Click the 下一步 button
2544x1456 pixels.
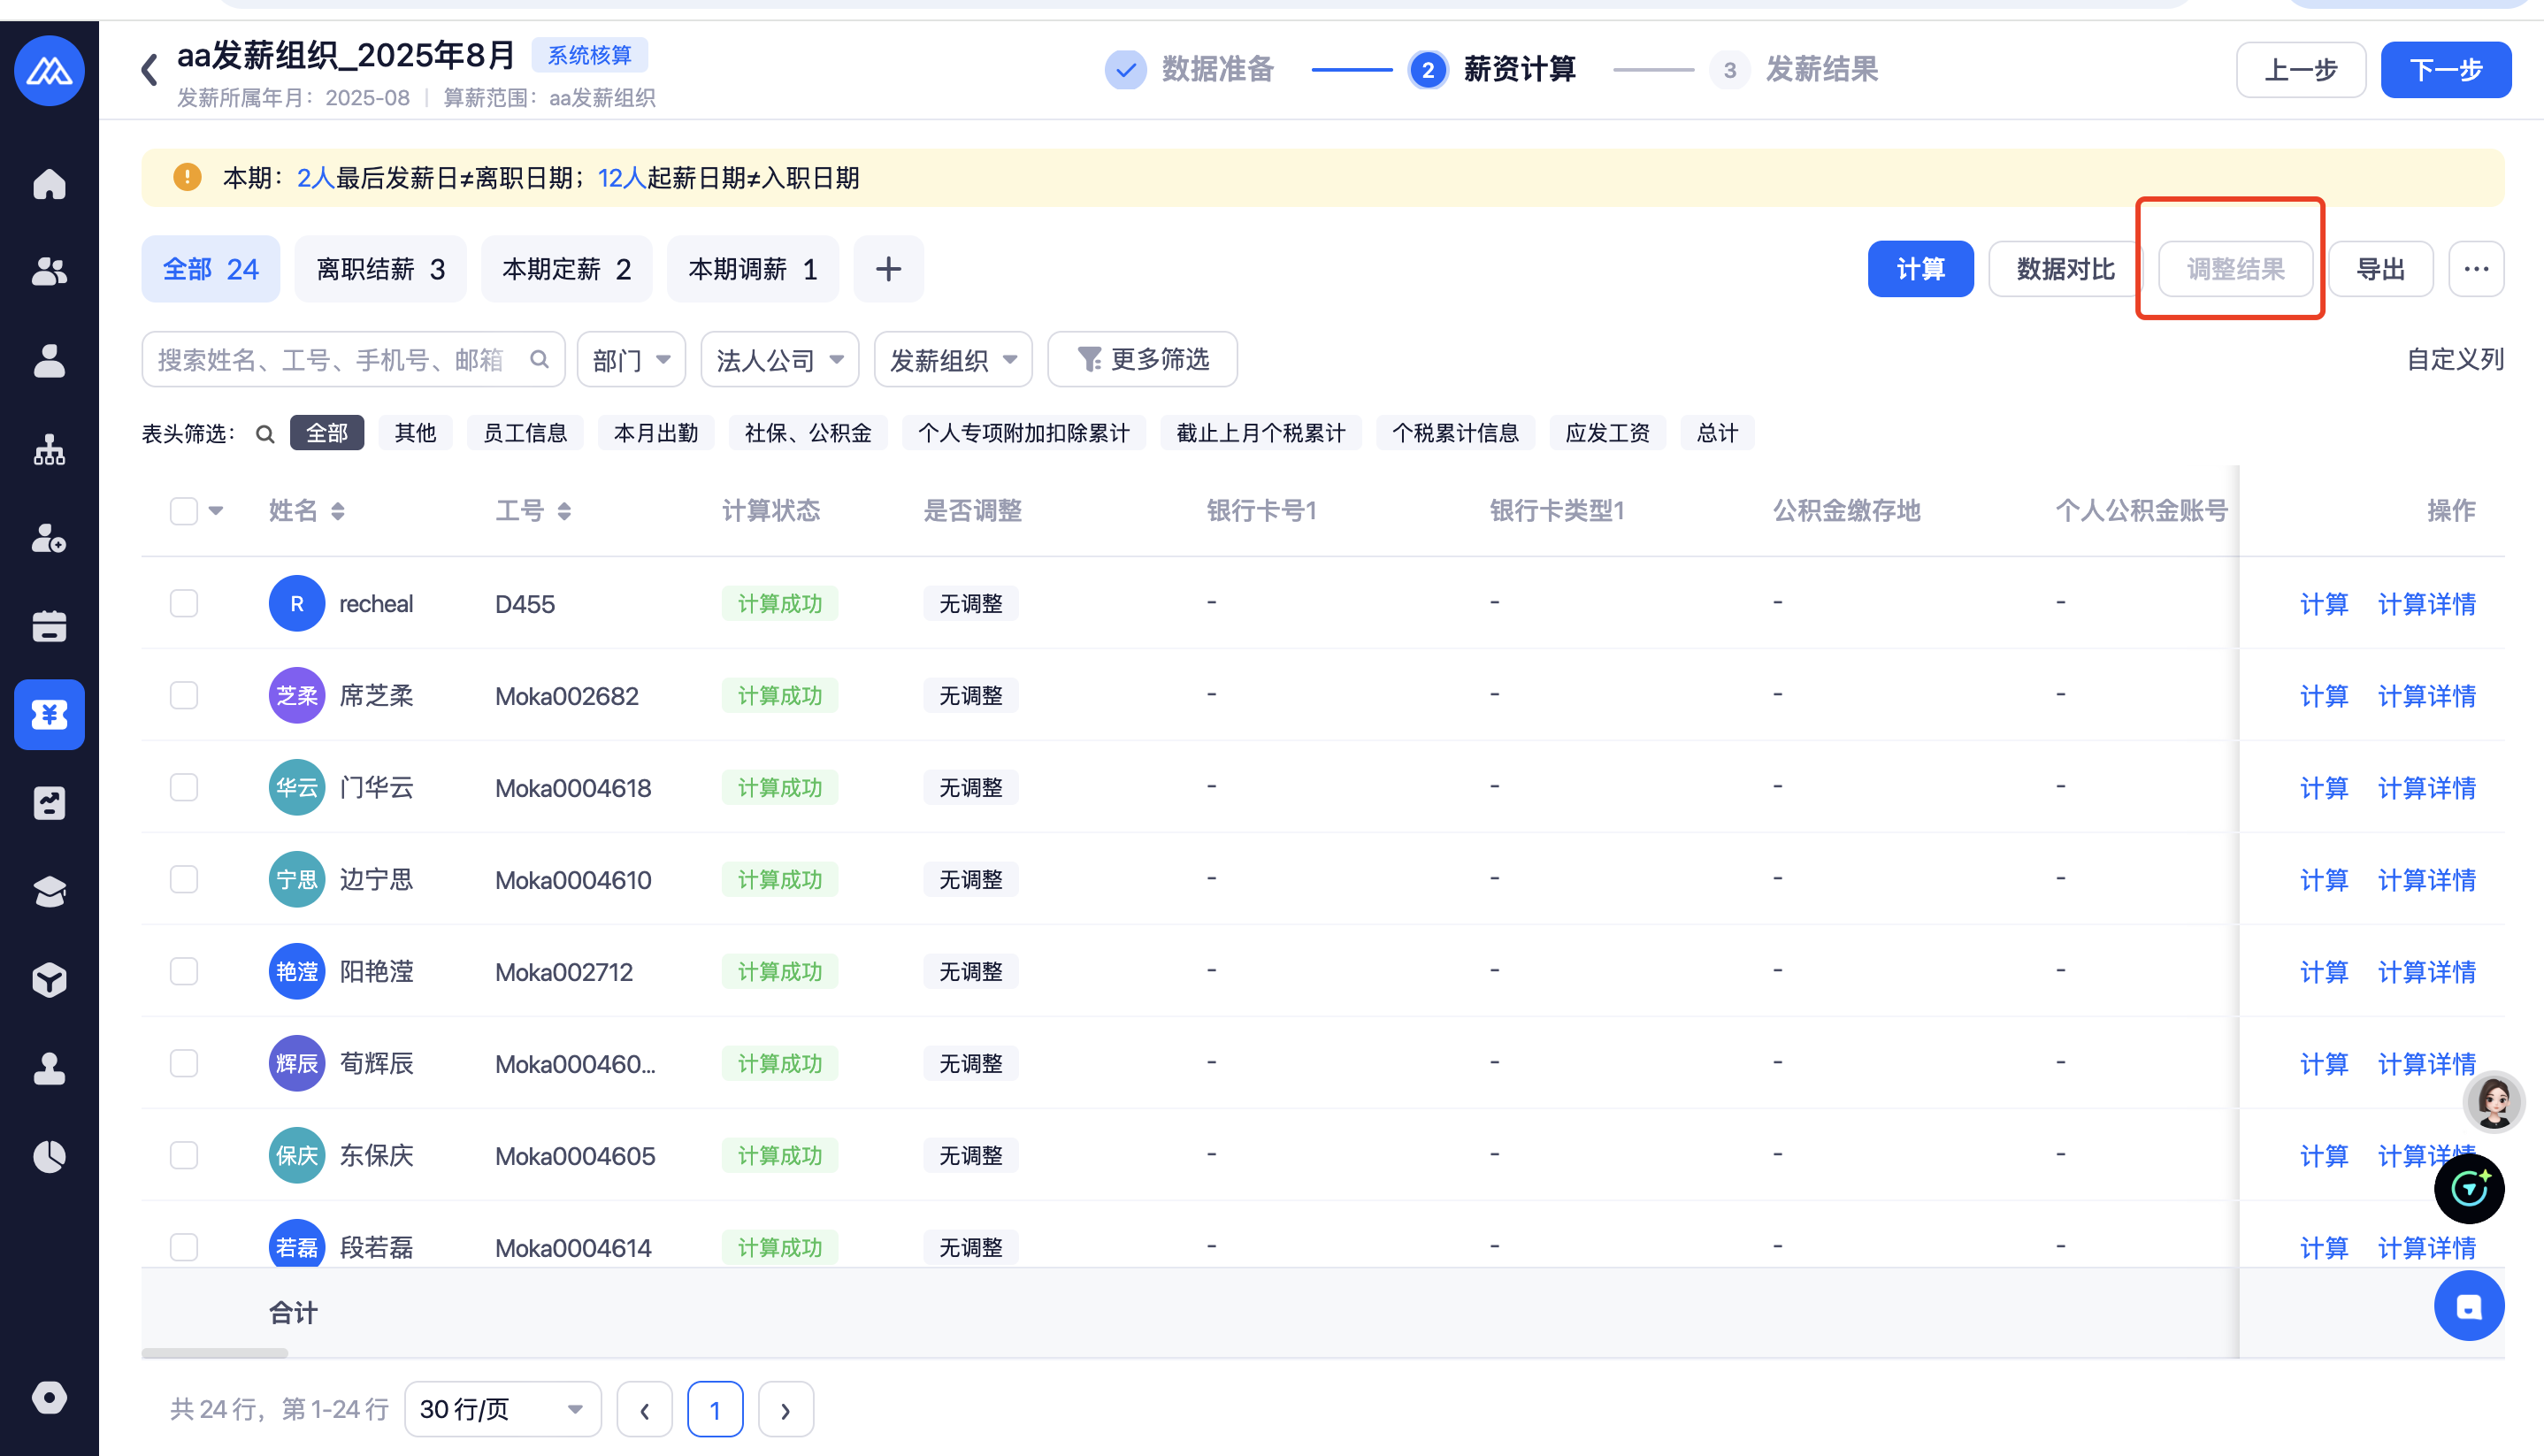click(x=2445, y=70)
